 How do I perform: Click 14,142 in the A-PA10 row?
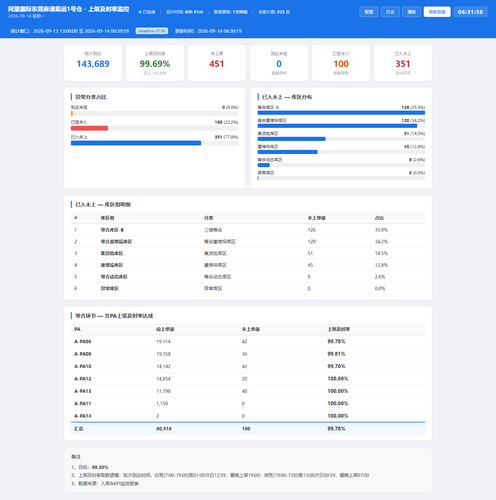163,366
